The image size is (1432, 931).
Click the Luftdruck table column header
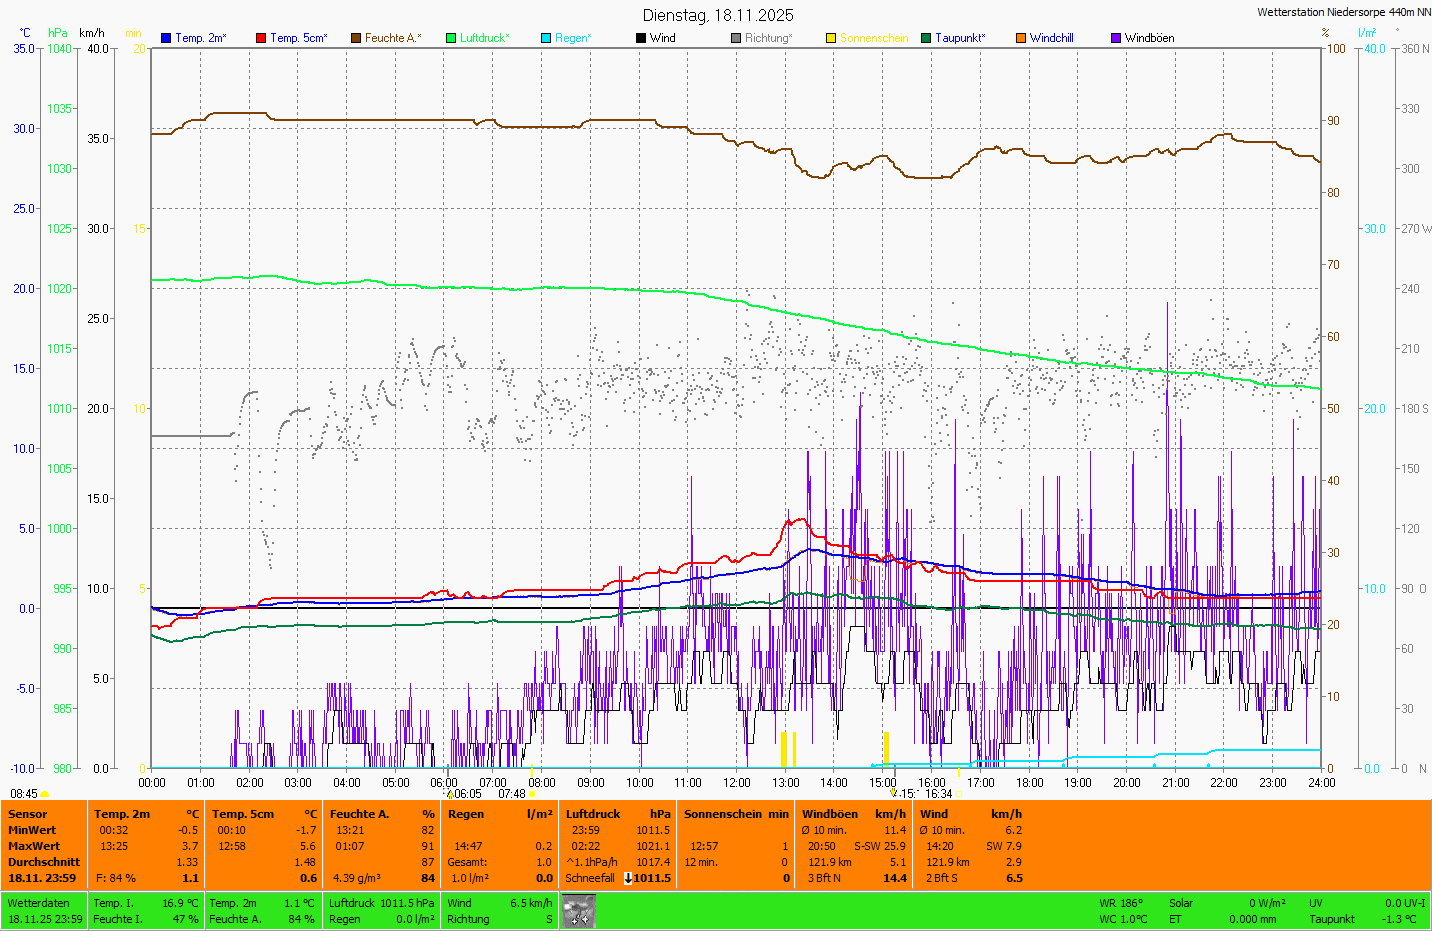pyautogui.click(x=593, y=814)
